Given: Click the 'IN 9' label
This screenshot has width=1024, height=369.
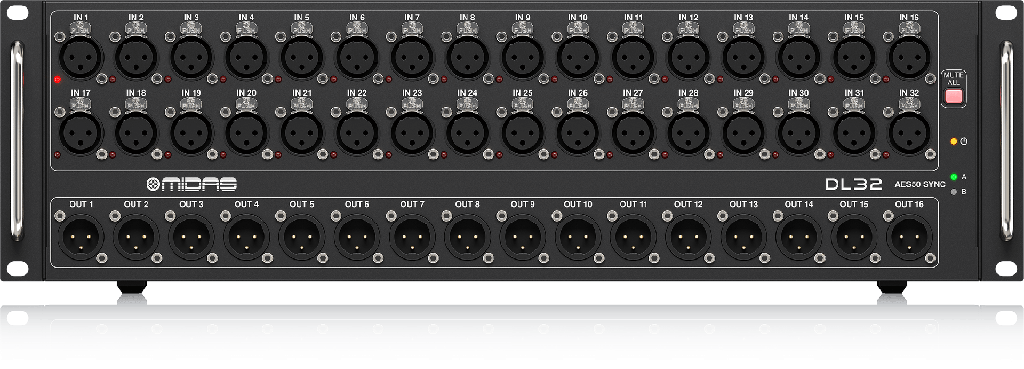Looking at the screenshot, I should [522, 17].
